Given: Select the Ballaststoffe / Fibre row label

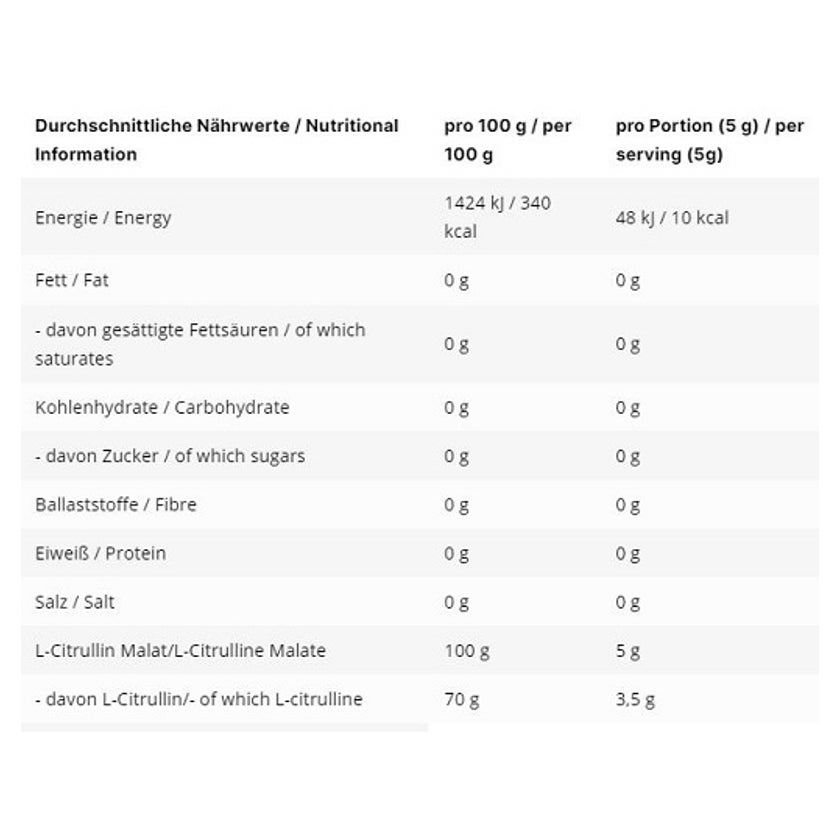Looking at the screenshot, I should (116, 505).
